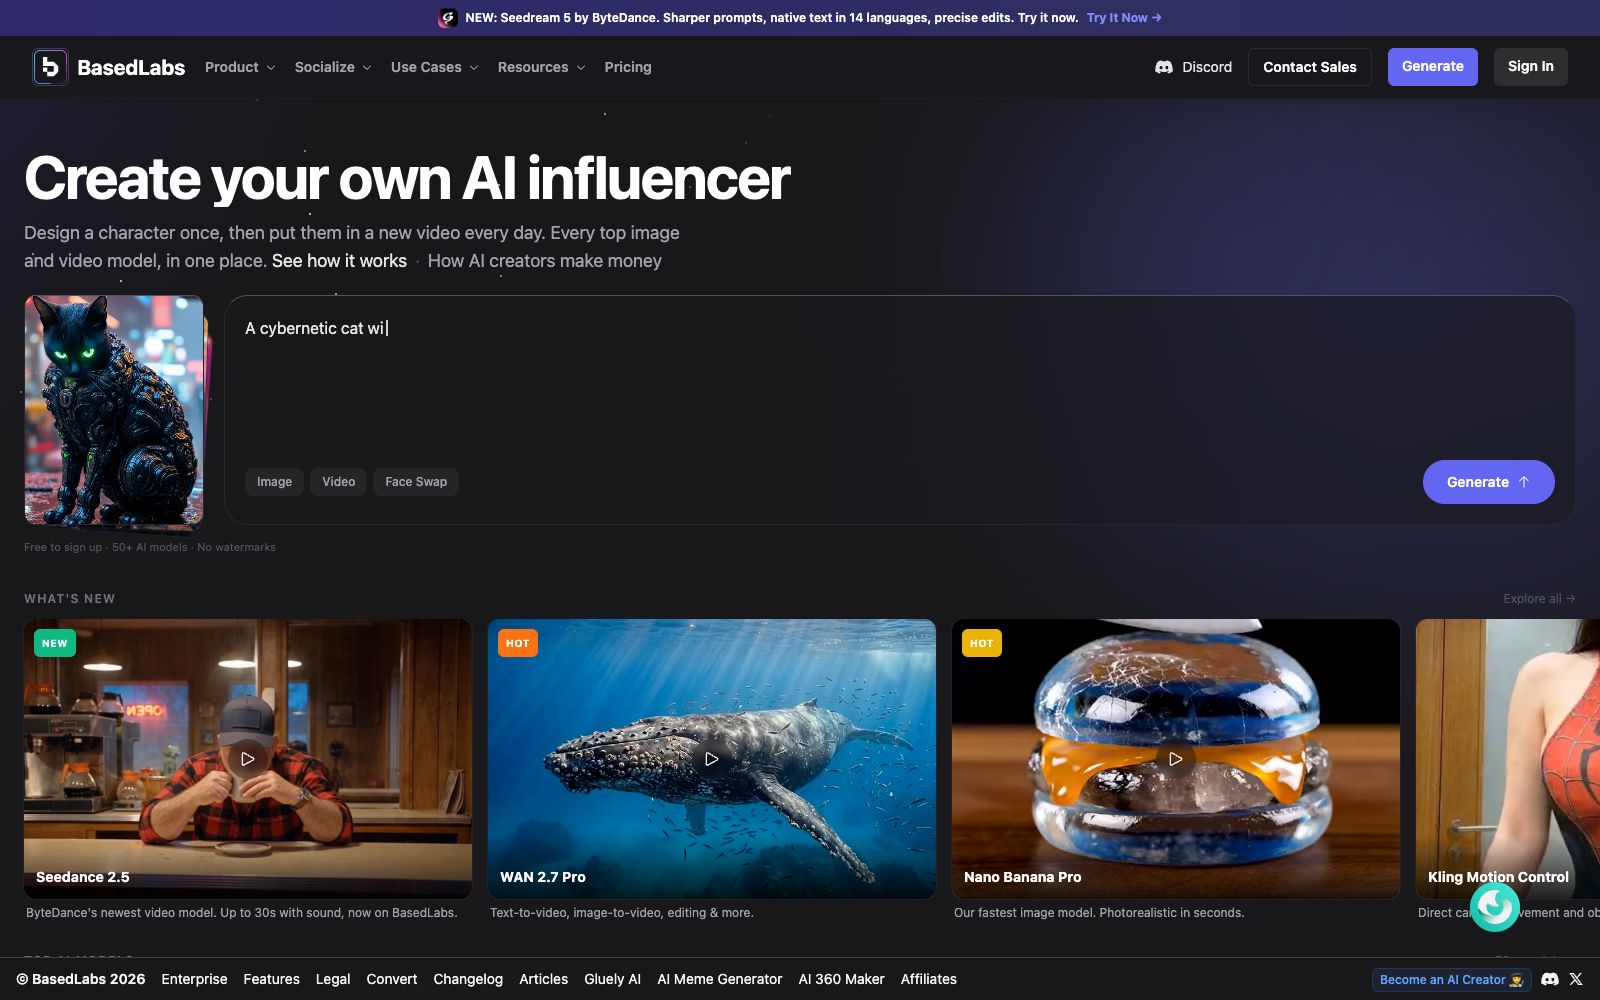Screen dimensions: 1600x1000
Task: Open AI 360 Maker footer link
Action: [x=842, y=979]
